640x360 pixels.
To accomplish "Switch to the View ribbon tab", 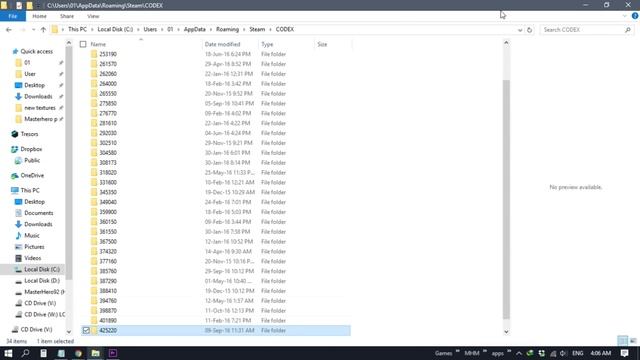I will 93,16.
